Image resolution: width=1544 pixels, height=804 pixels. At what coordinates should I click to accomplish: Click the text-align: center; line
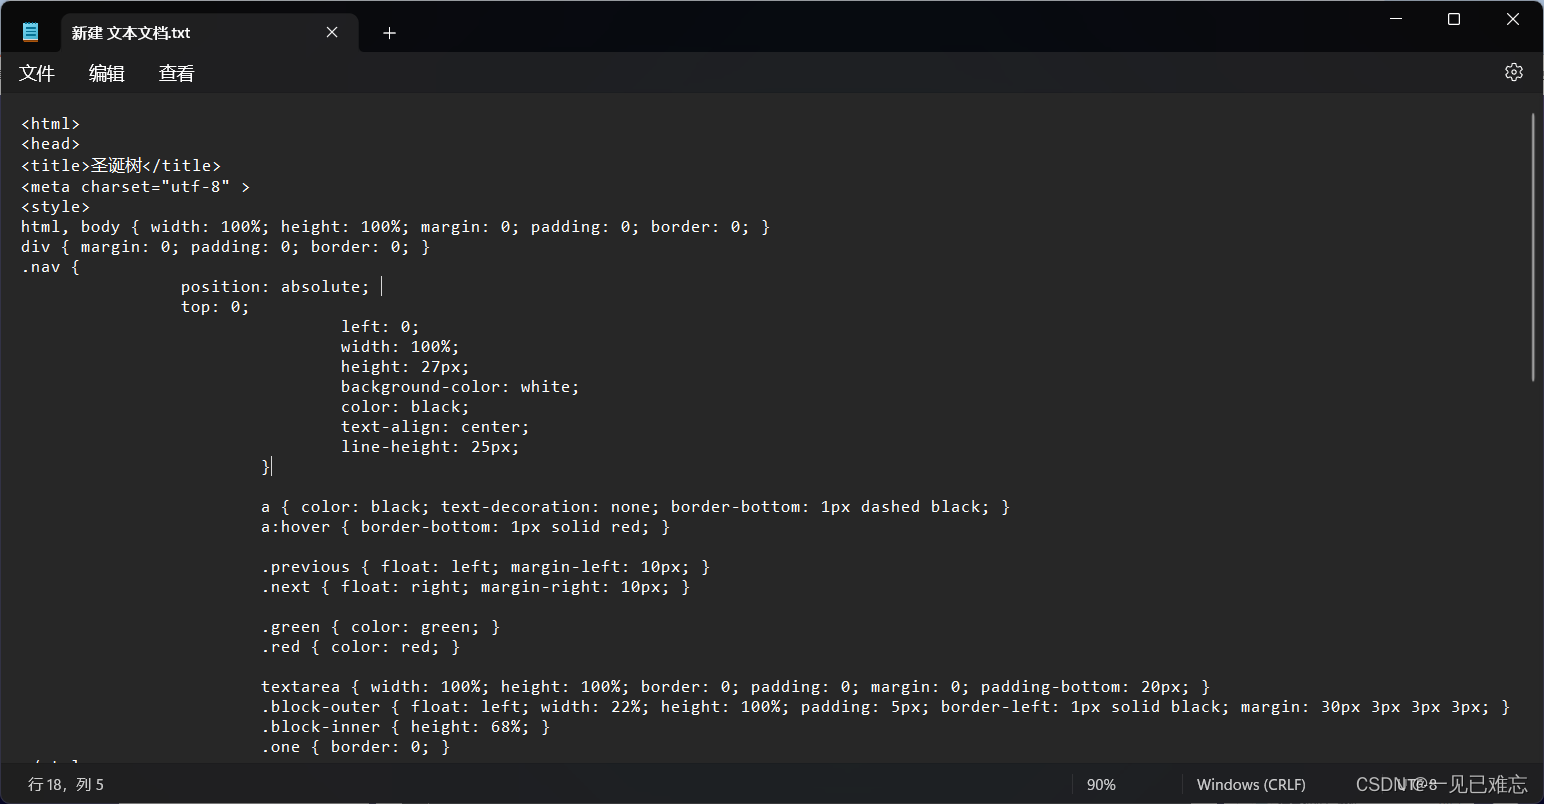[435, 427]
